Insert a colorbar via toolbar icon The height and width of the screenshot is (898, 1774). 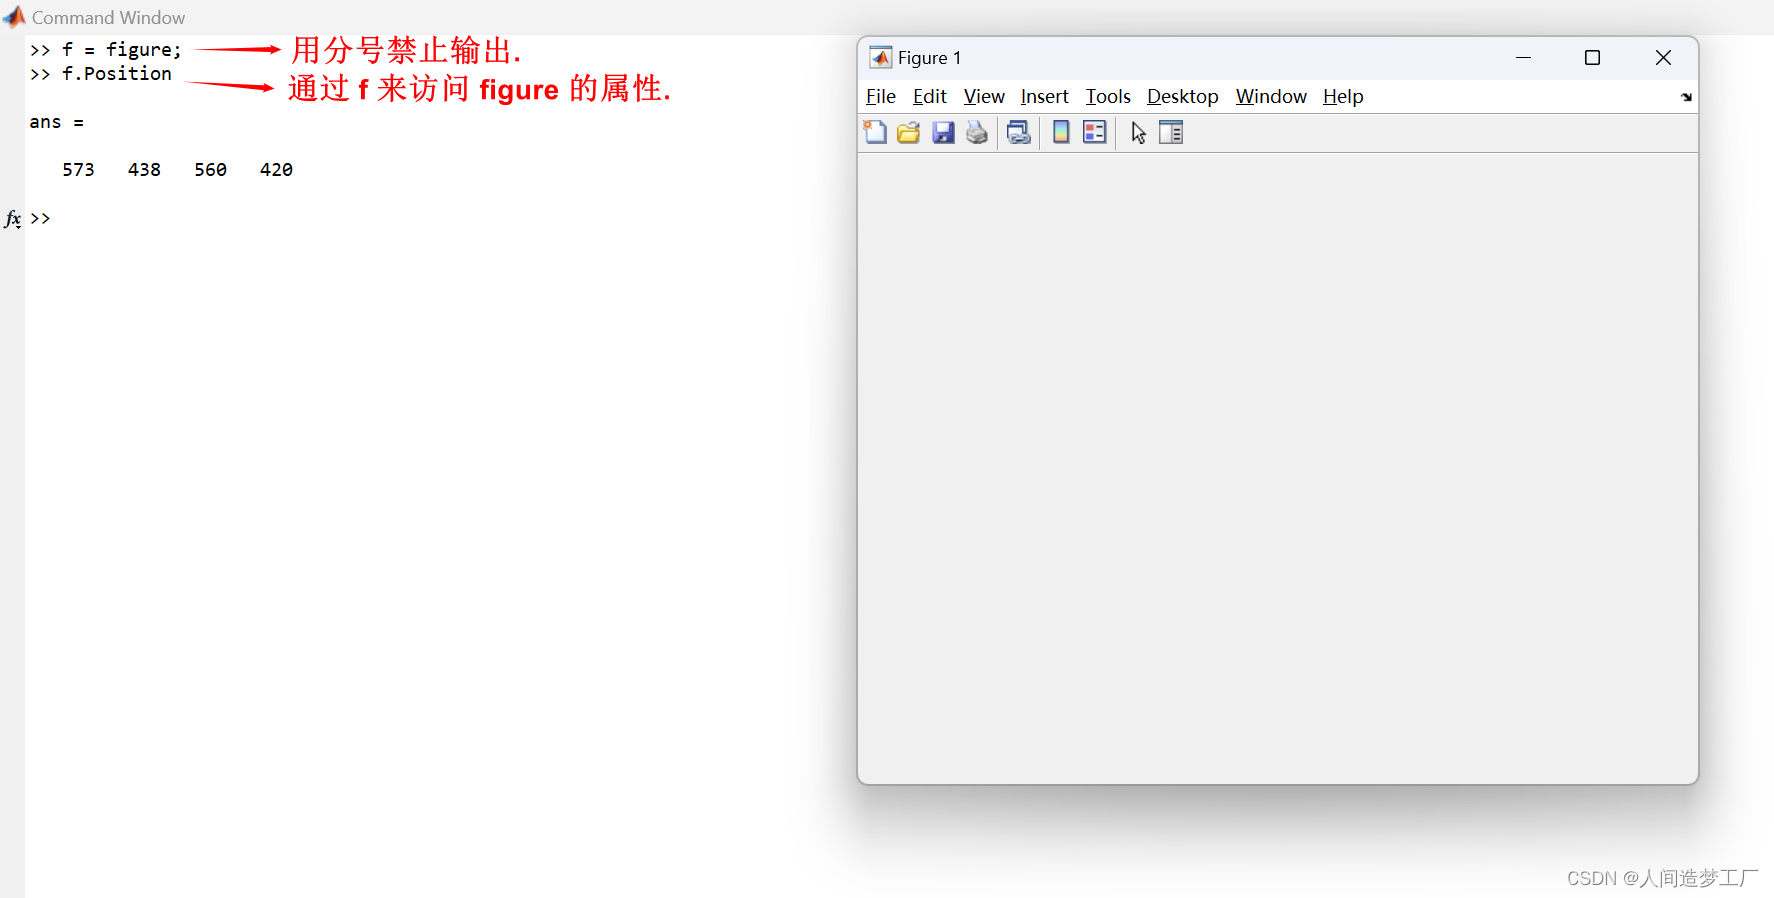[x=1061, y=132]
